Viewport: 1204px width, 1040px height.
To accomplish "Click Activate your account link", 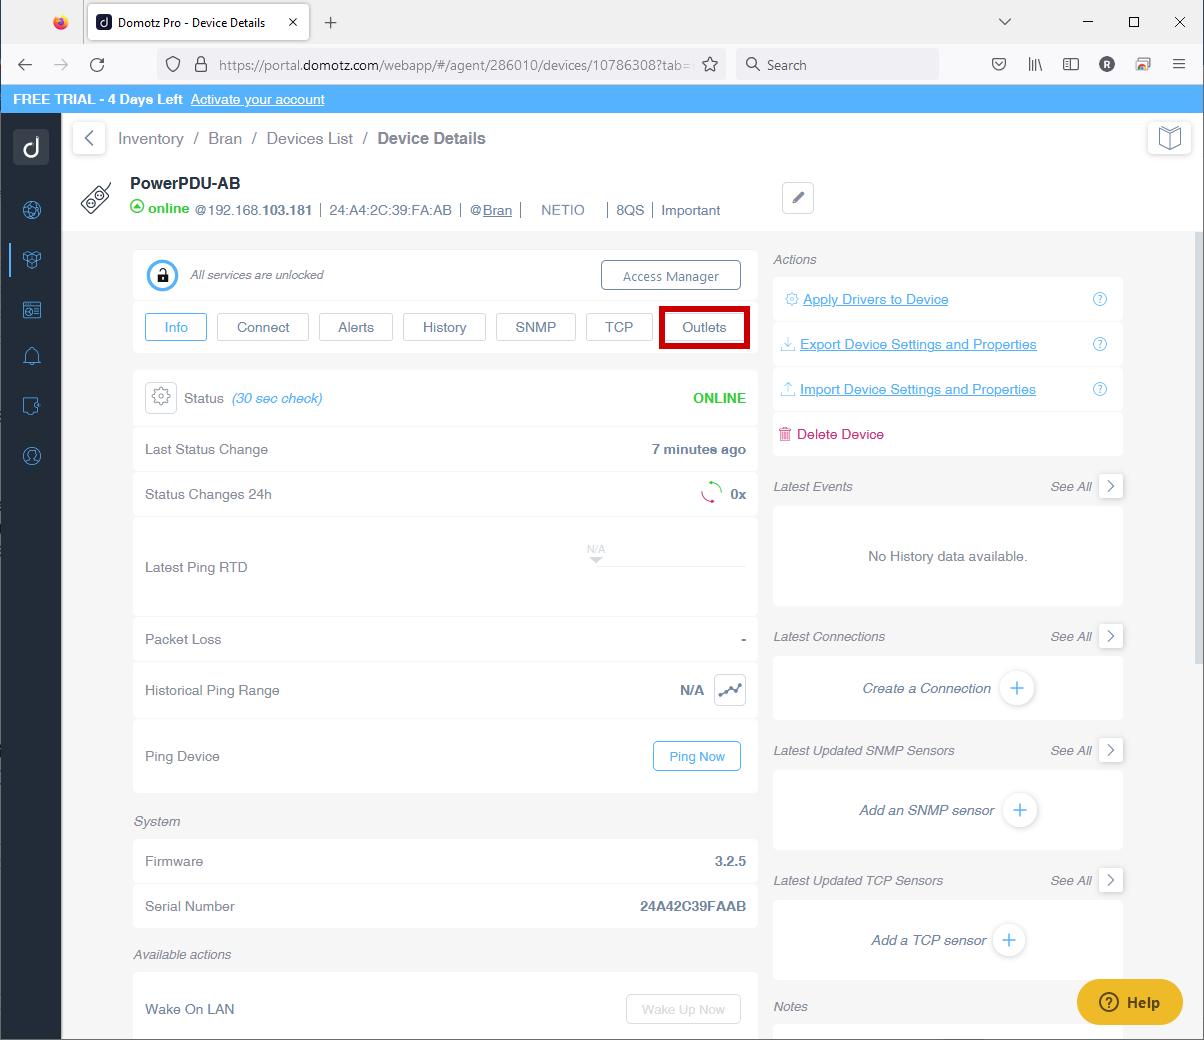I will coord(258,99).
